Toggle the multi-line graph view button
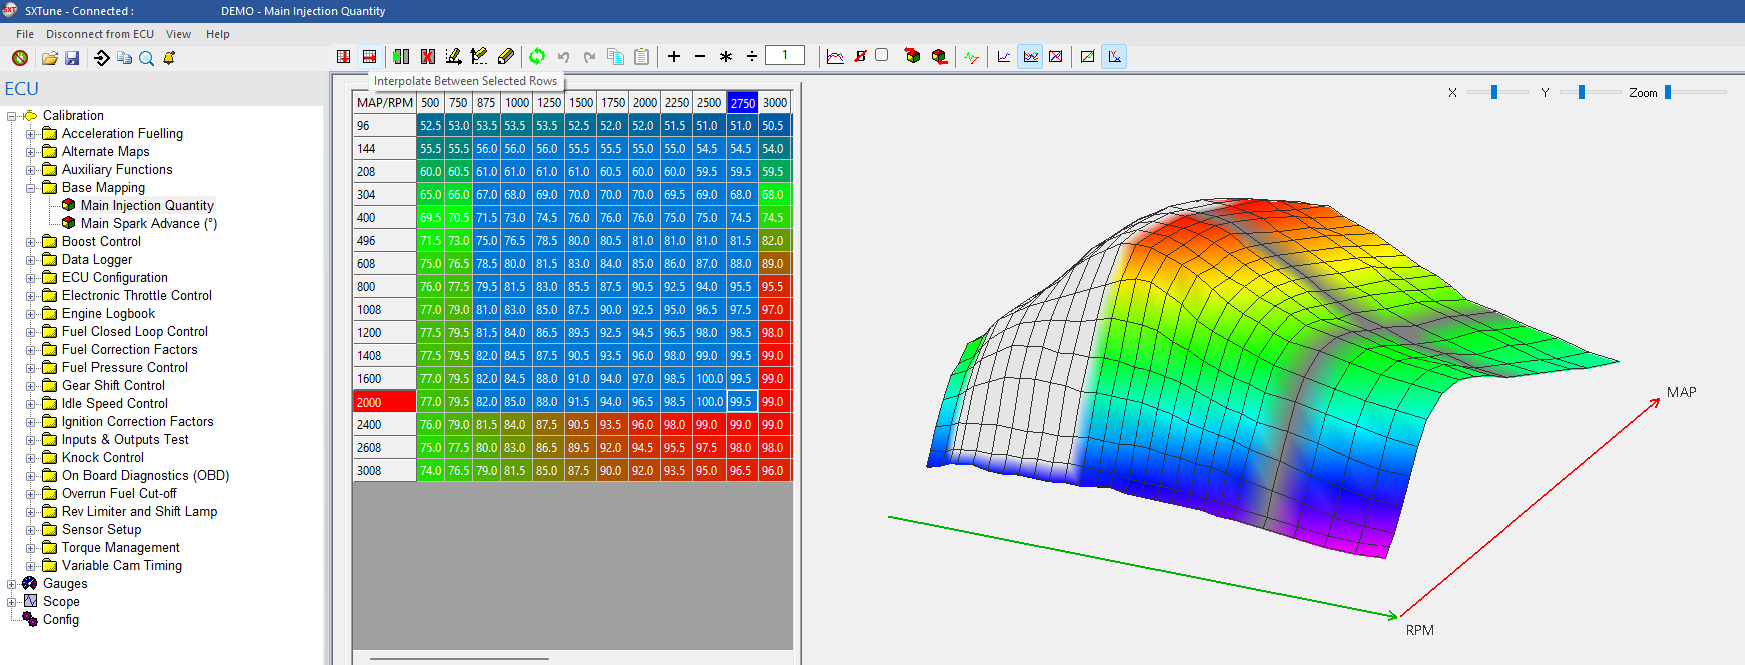The width and height of the screenshot is (1745, 665). pos(1030,56)
